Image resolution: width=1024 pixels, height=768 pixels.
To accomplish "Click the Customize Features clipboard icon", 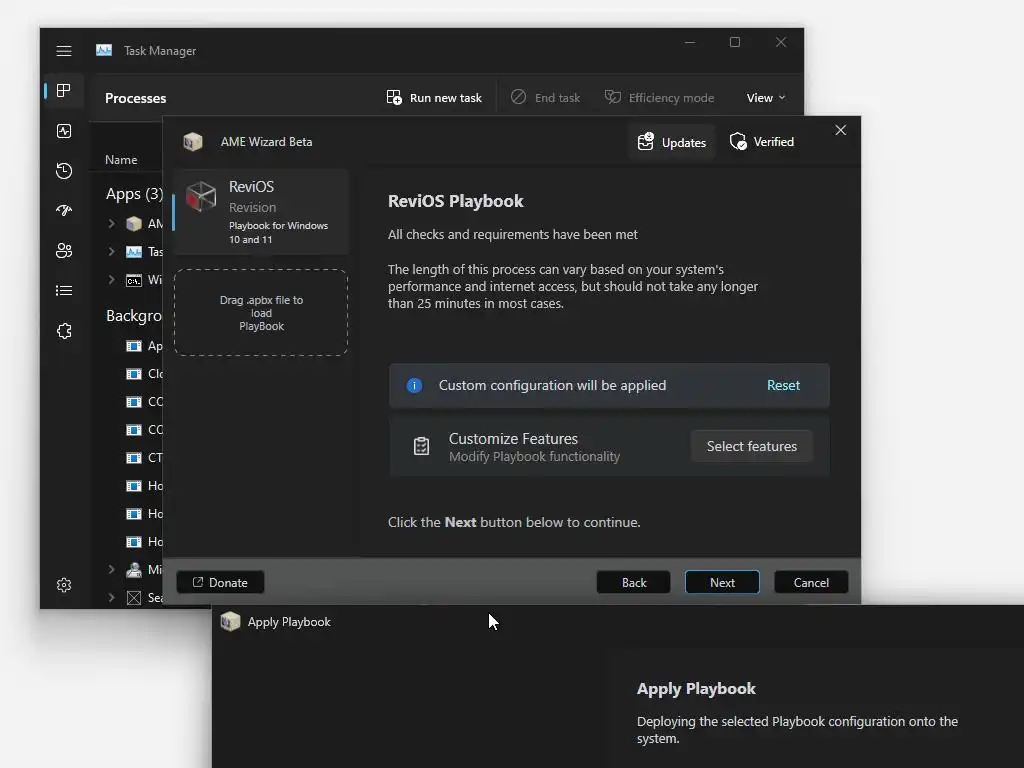I will pos(421,446).
